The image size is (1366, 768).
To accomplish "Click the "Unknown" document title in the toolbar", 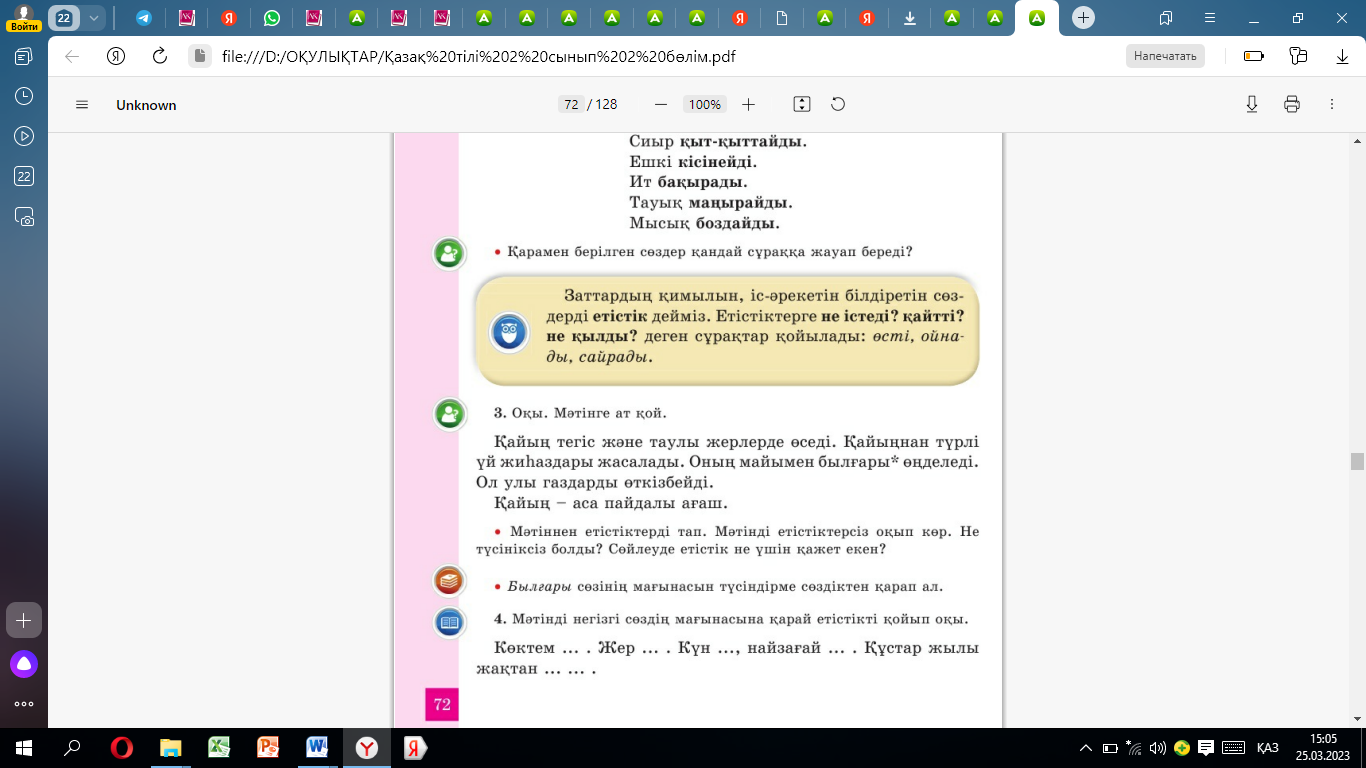I will 146,105.
